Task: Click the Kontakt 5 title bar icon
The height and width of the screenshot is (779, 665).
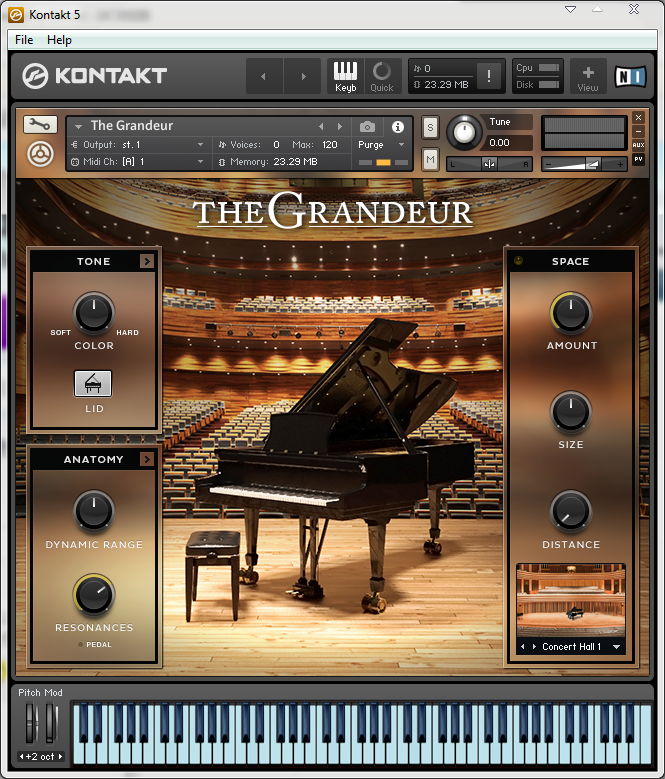Action: pyautogui.click(x=16, y=14)
